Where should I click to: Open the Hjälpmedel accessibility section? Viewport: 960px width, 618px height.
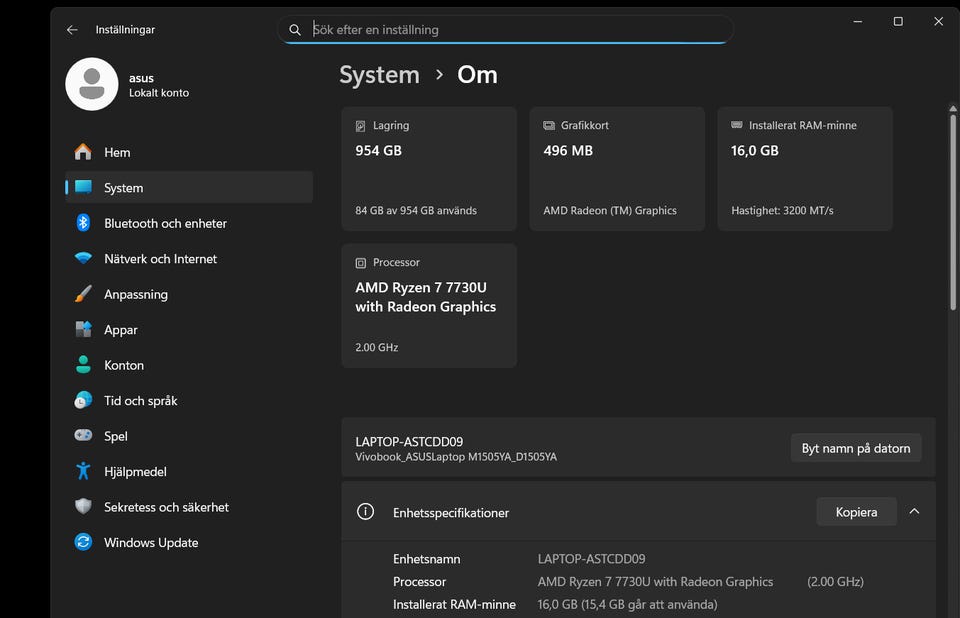pos(135,472)
